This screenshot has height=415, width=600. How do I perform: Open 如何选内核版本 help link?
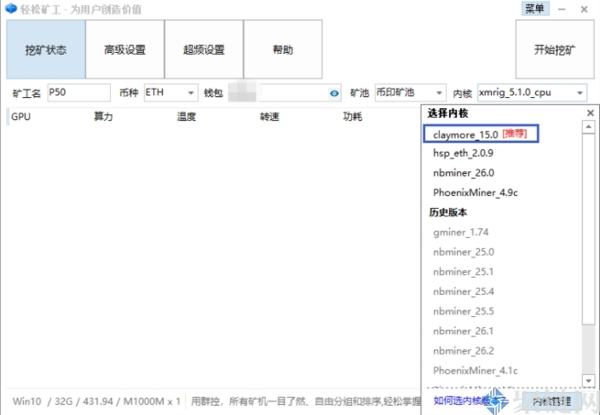(470, 401)
